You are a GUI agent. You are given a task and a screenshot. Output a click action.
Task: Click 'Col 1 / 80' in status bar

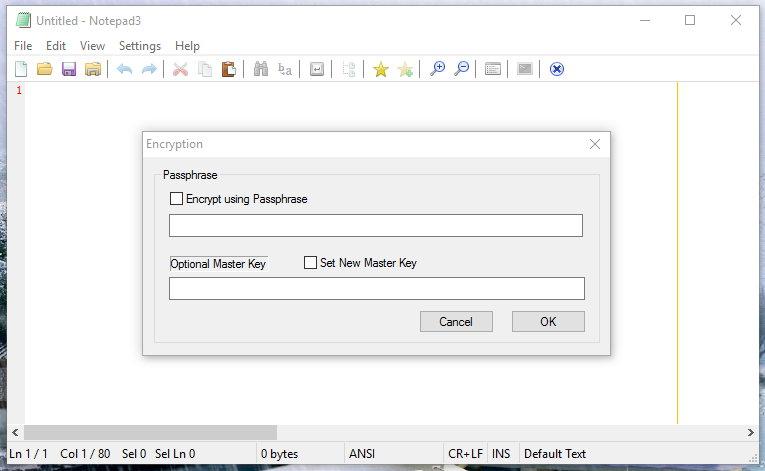coord(85,454)
